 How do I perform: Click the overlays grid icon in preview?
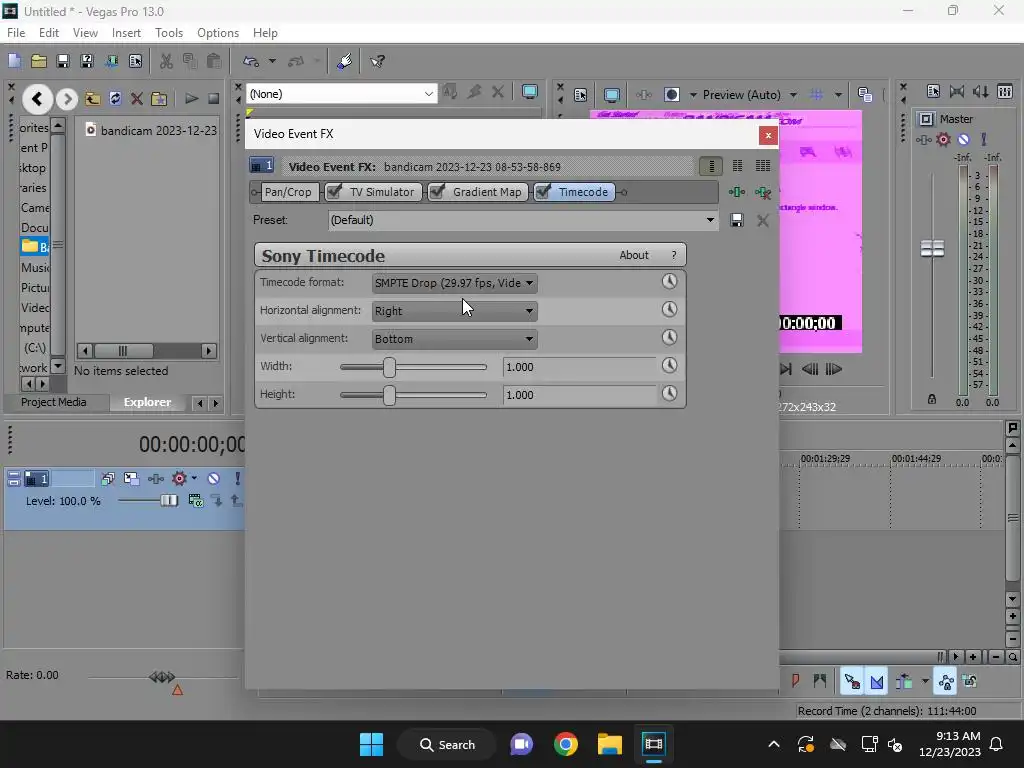816,95
